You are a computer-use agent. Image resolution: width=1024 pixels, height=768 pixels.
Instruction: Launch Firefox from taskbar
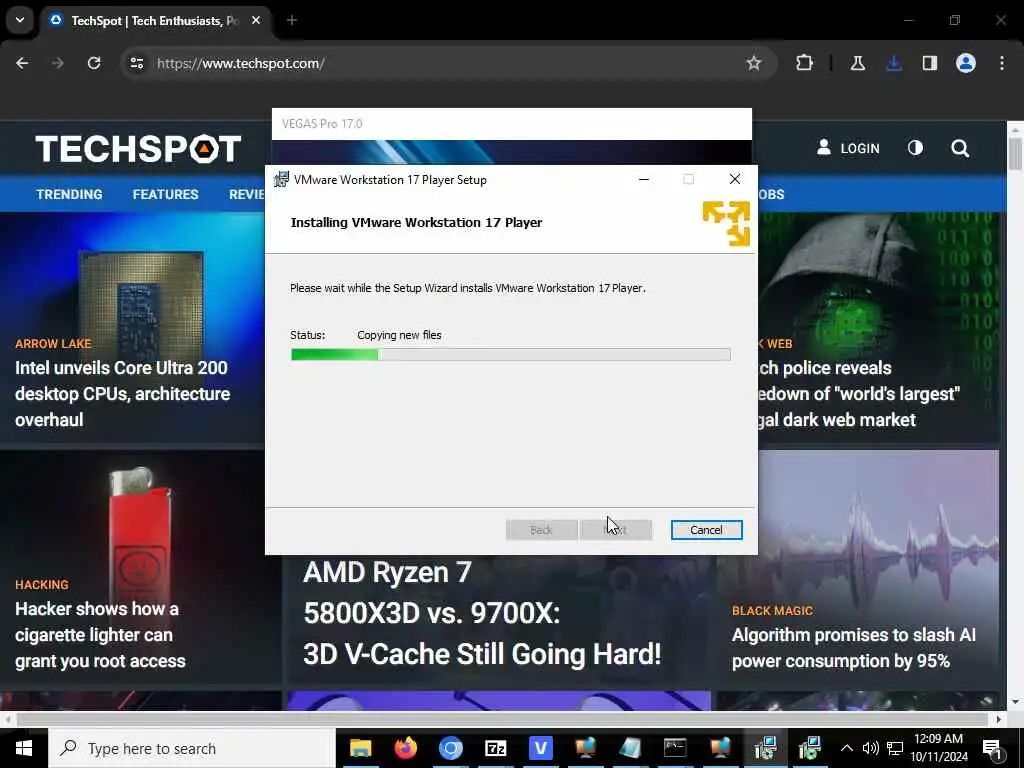tap(406, 748)
